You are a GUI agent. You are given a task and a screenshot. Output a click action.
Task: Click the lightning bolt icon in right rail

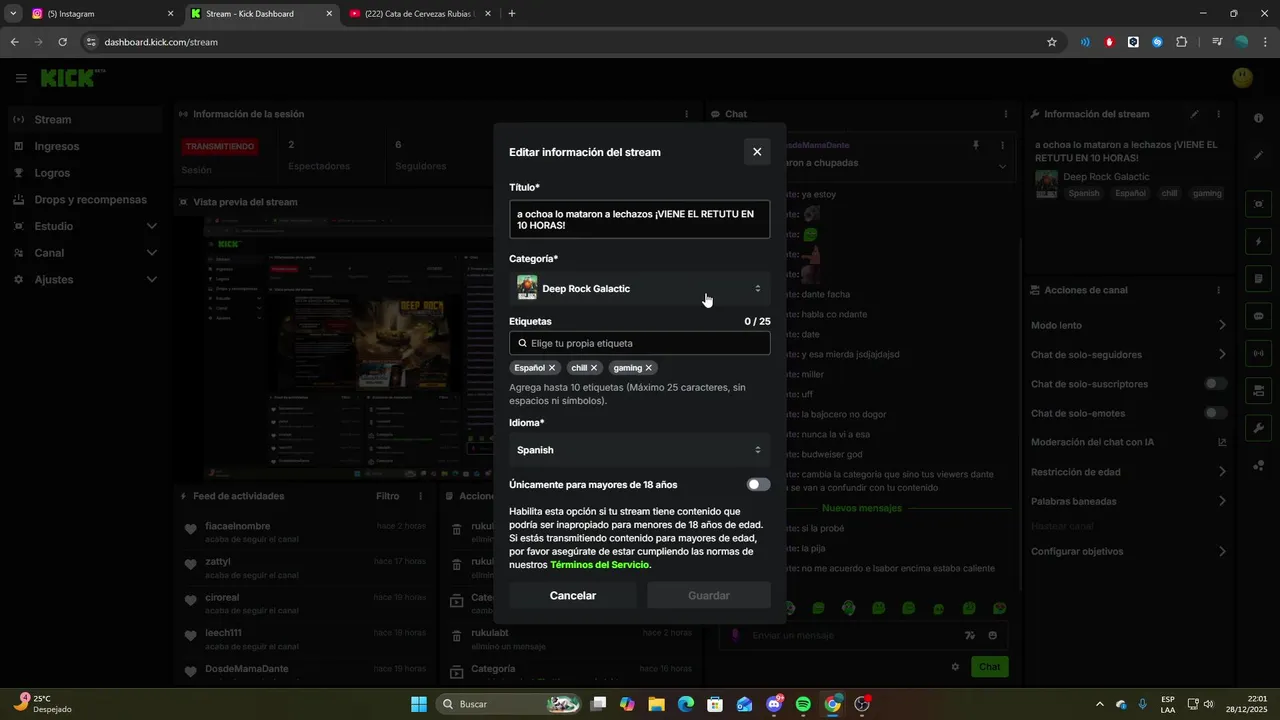pos(1259,242)
